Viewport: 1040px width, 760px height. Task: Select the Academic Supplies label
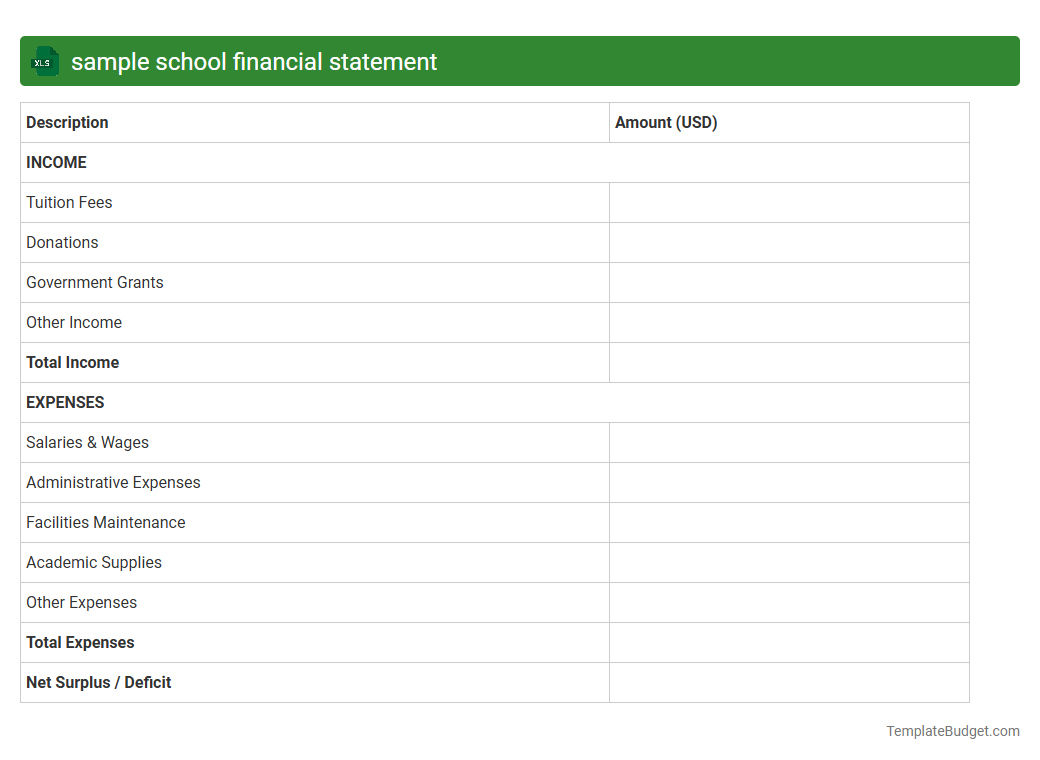point(93,562)
